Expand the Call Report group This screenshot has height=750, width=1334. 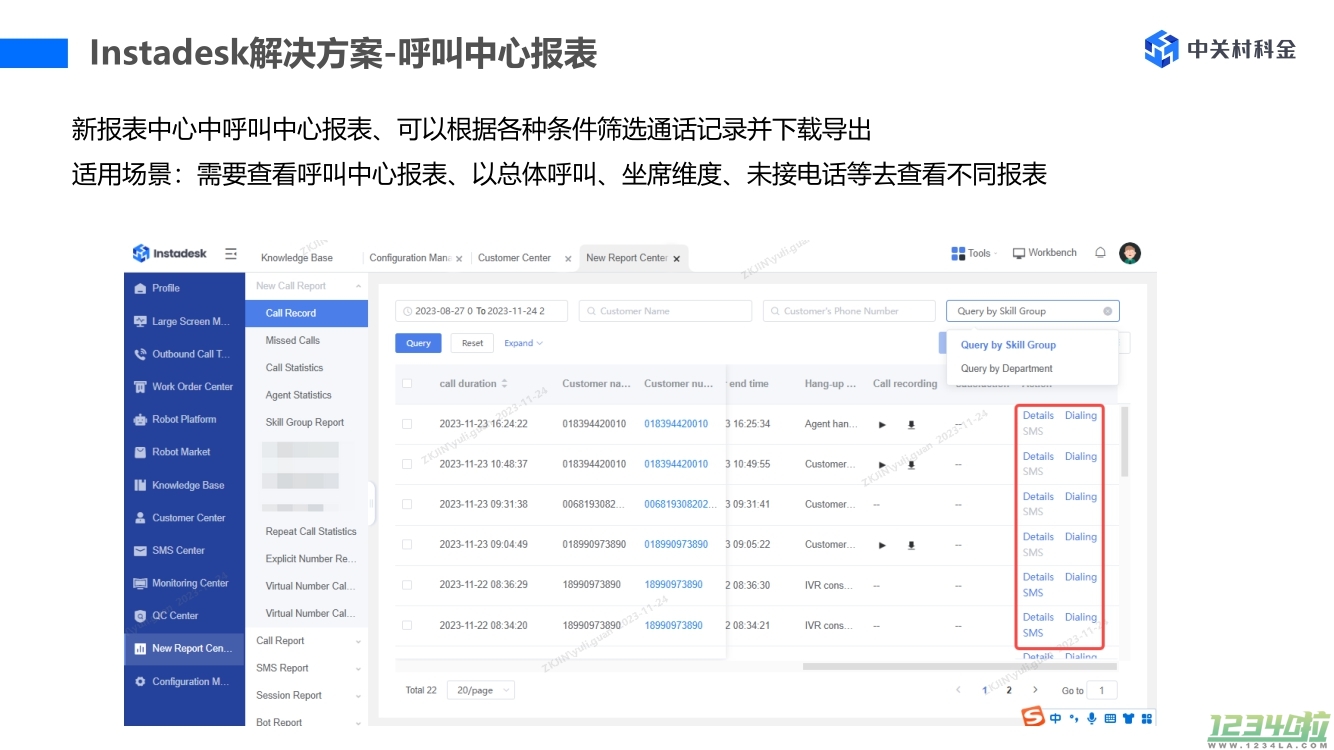tap(307, 641)
